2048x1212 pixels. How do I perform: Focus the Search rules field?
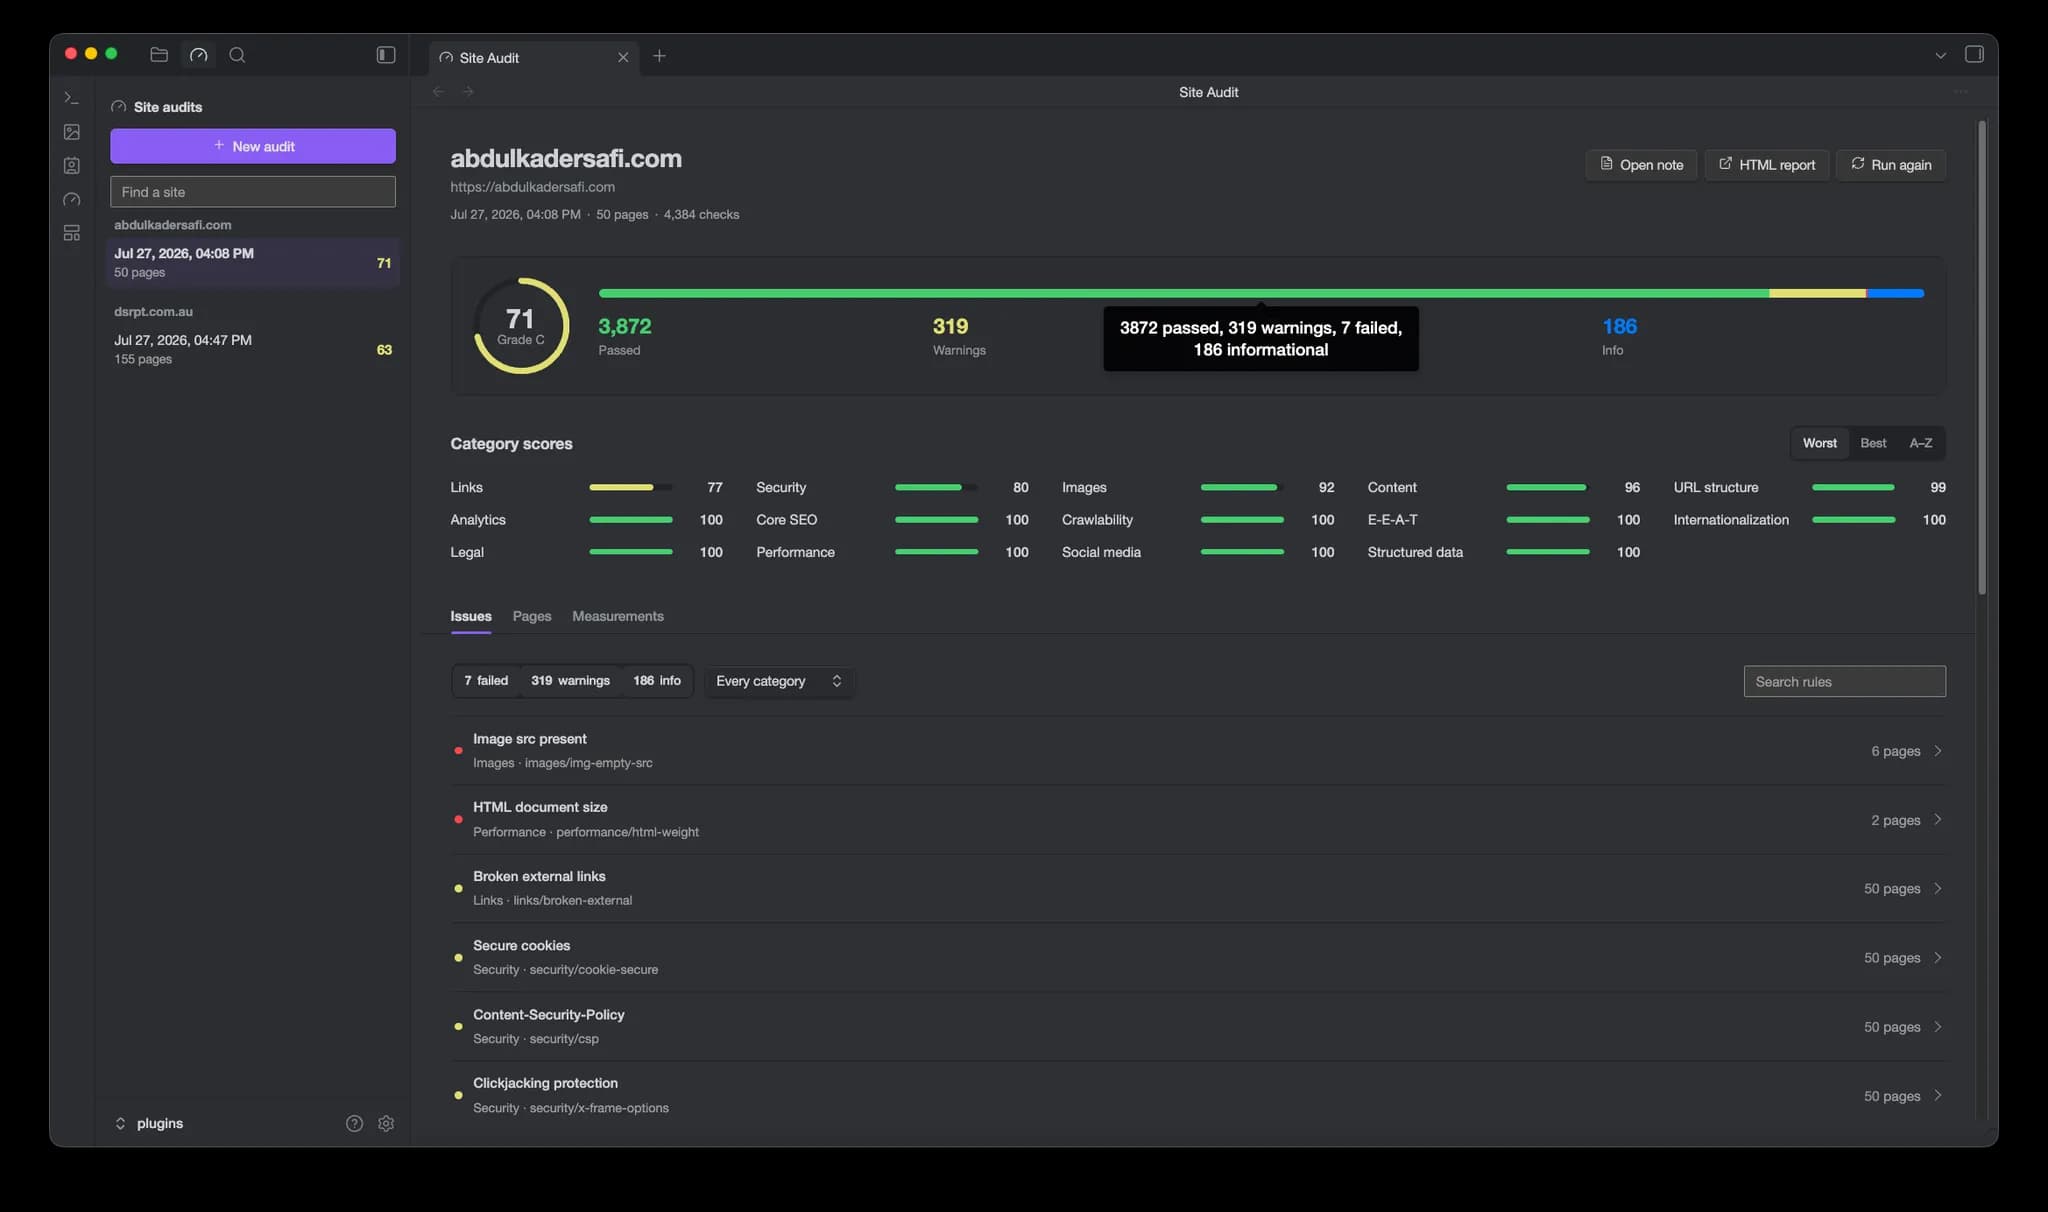coord(1844,682)
